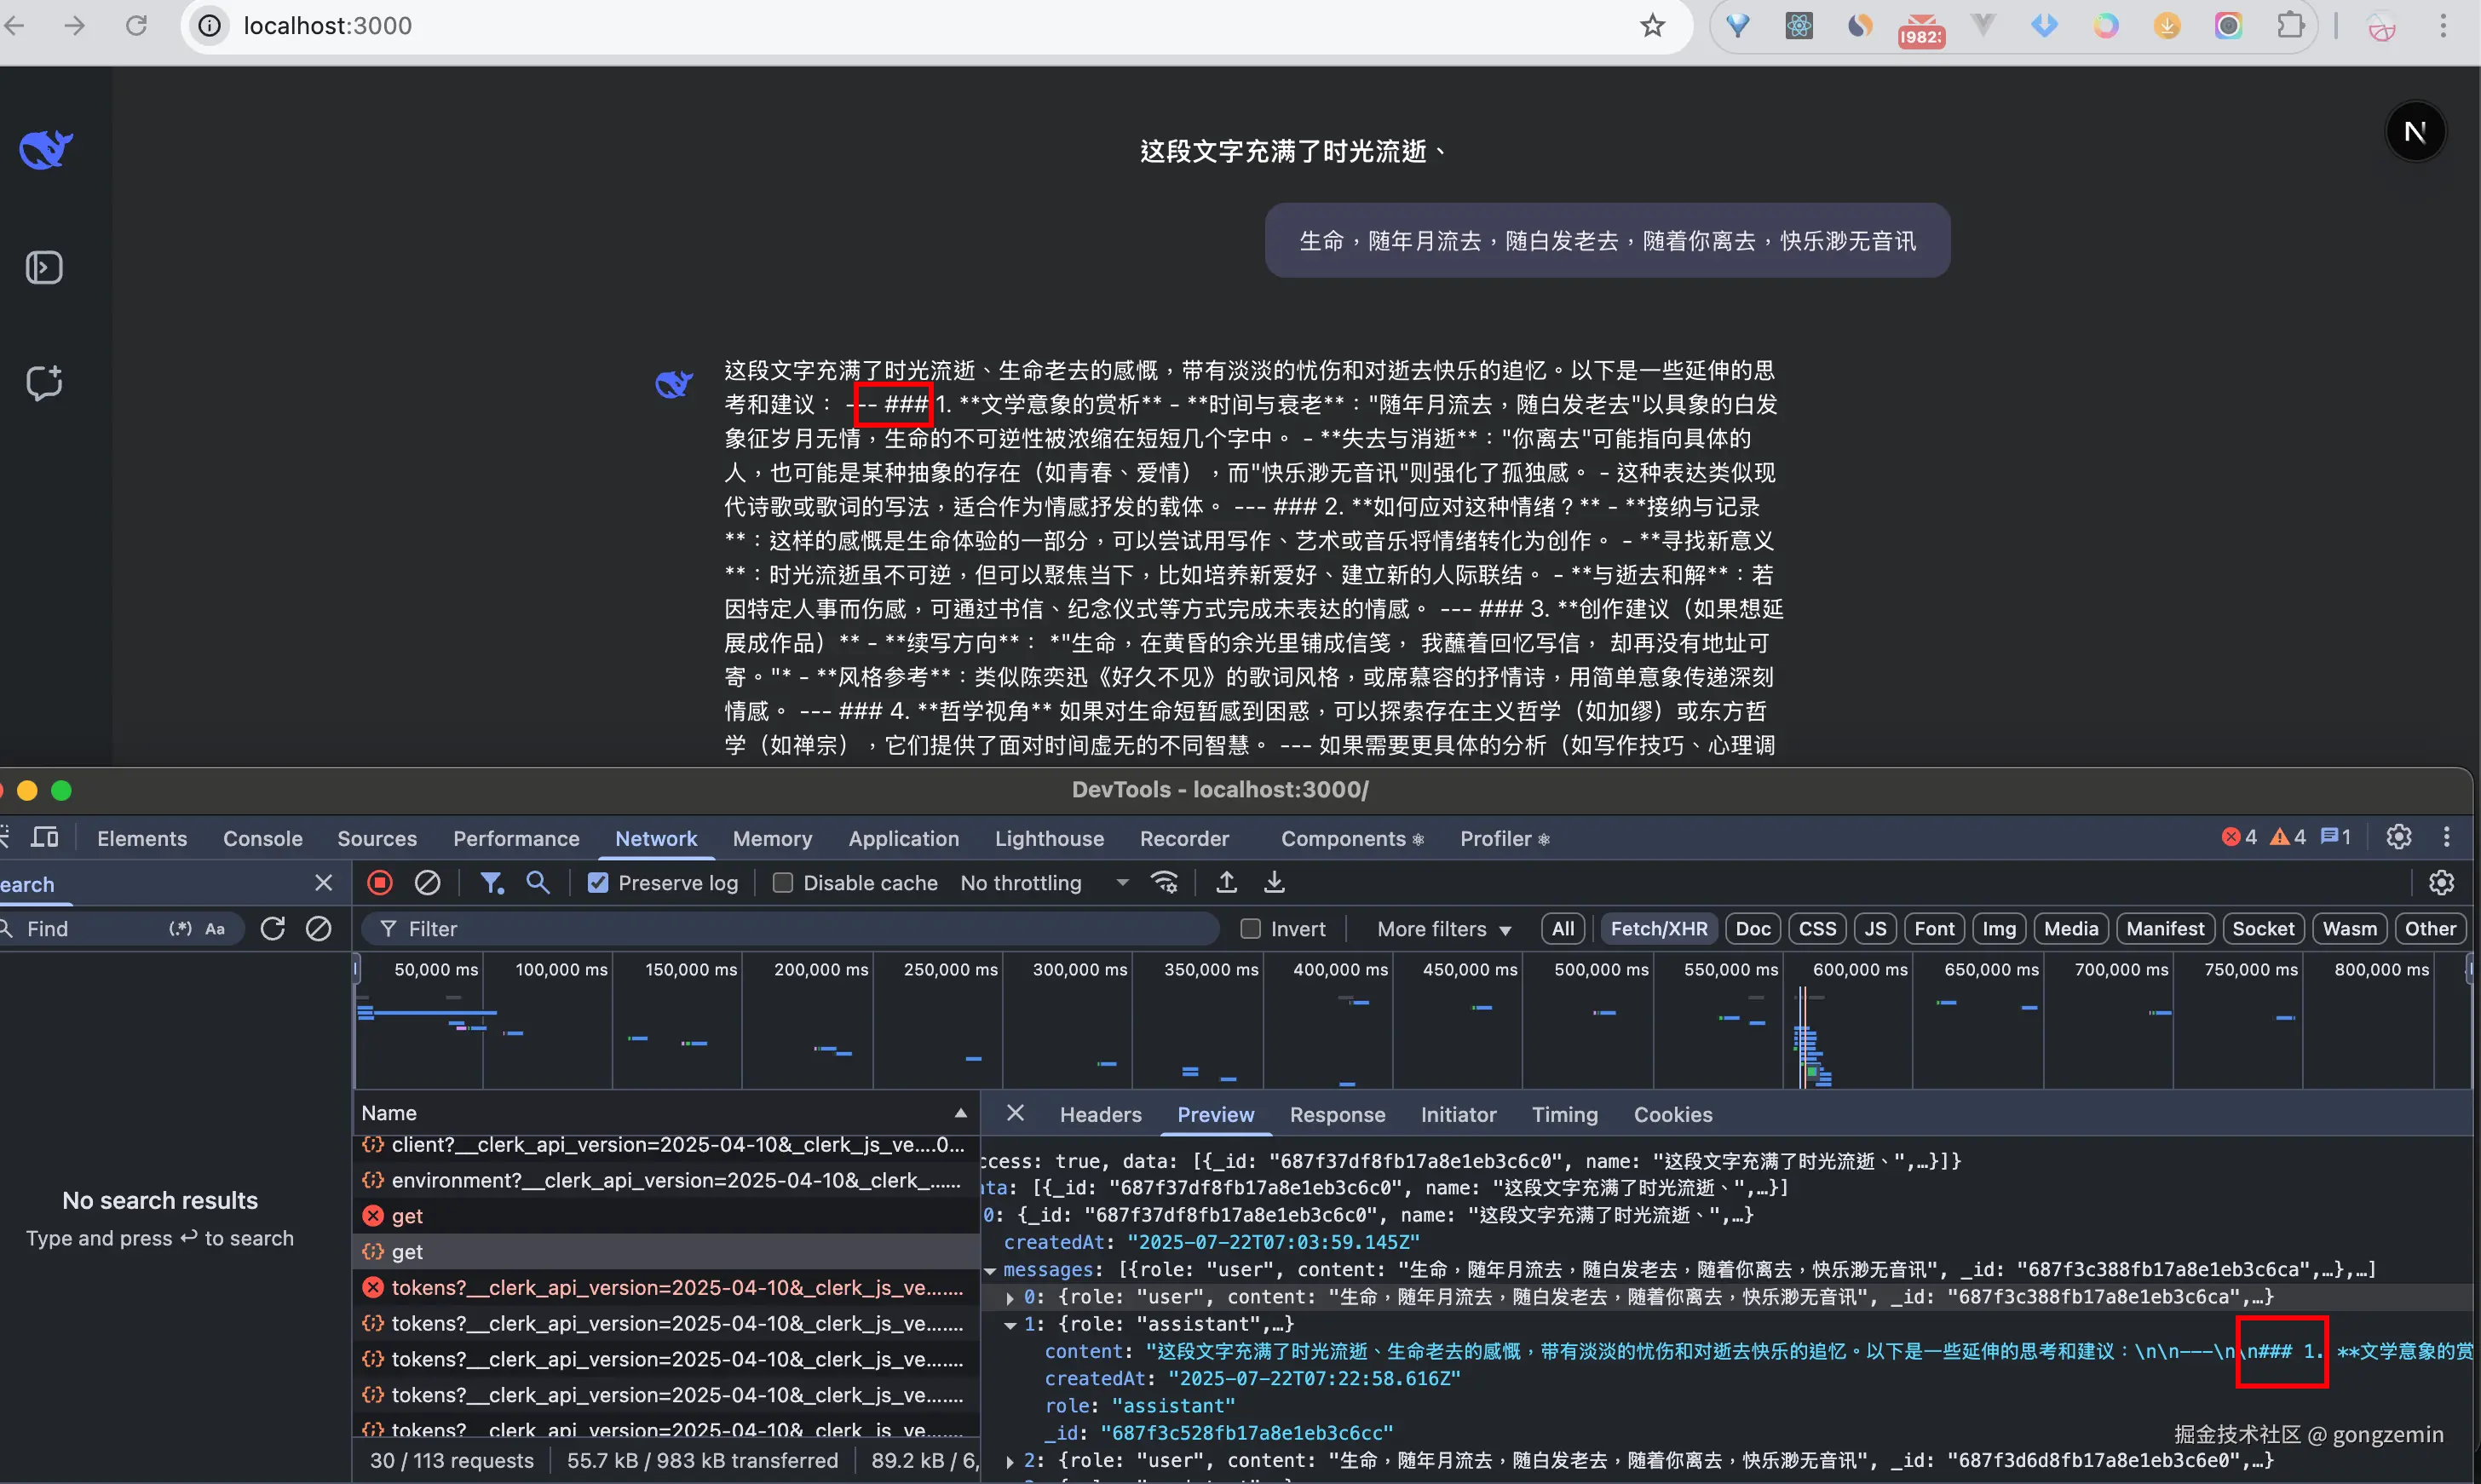Enable the Disable cache checkbox
Screen dimensions: 2481x1484
point(783,883)
